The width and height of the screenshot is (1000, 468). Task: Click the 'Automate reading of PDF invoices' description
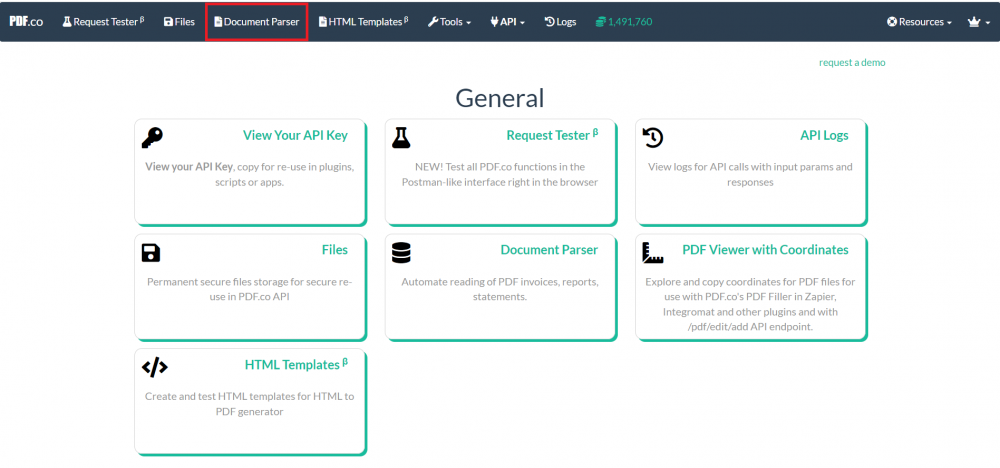click(500, 289)
